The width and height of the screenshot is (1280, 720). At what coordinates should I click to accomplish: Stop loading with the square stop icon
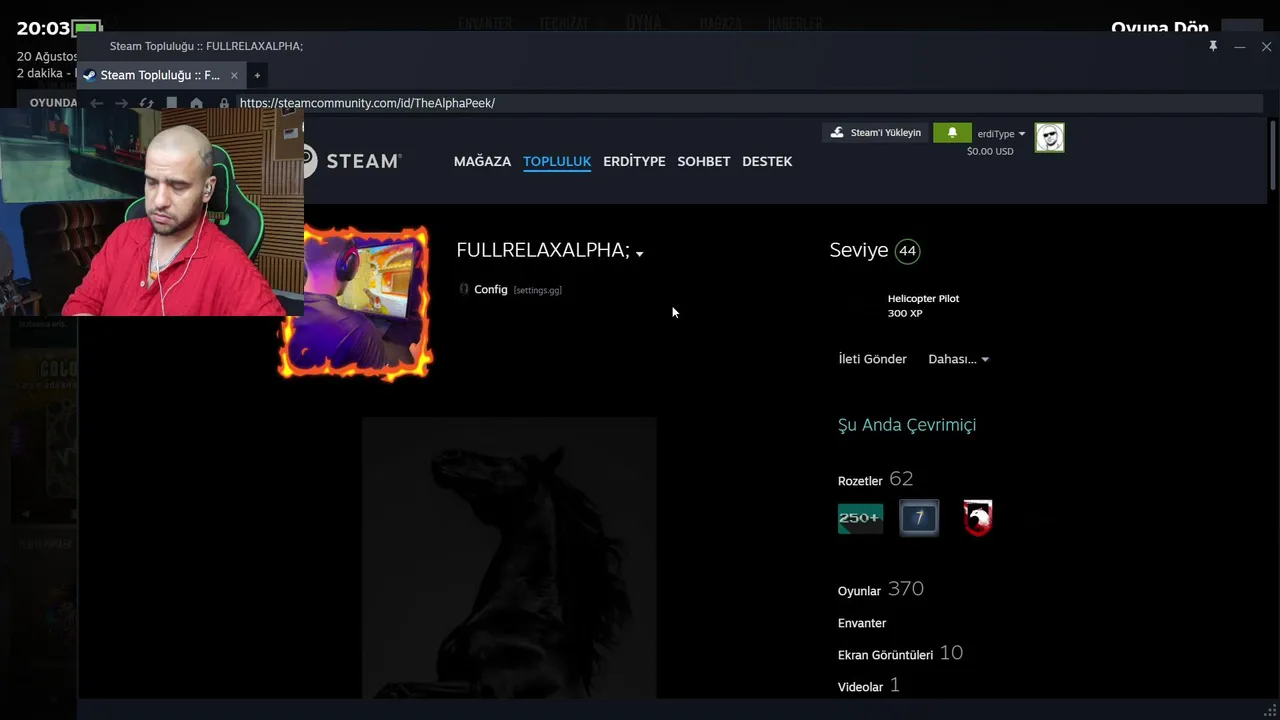coord(172,103)
